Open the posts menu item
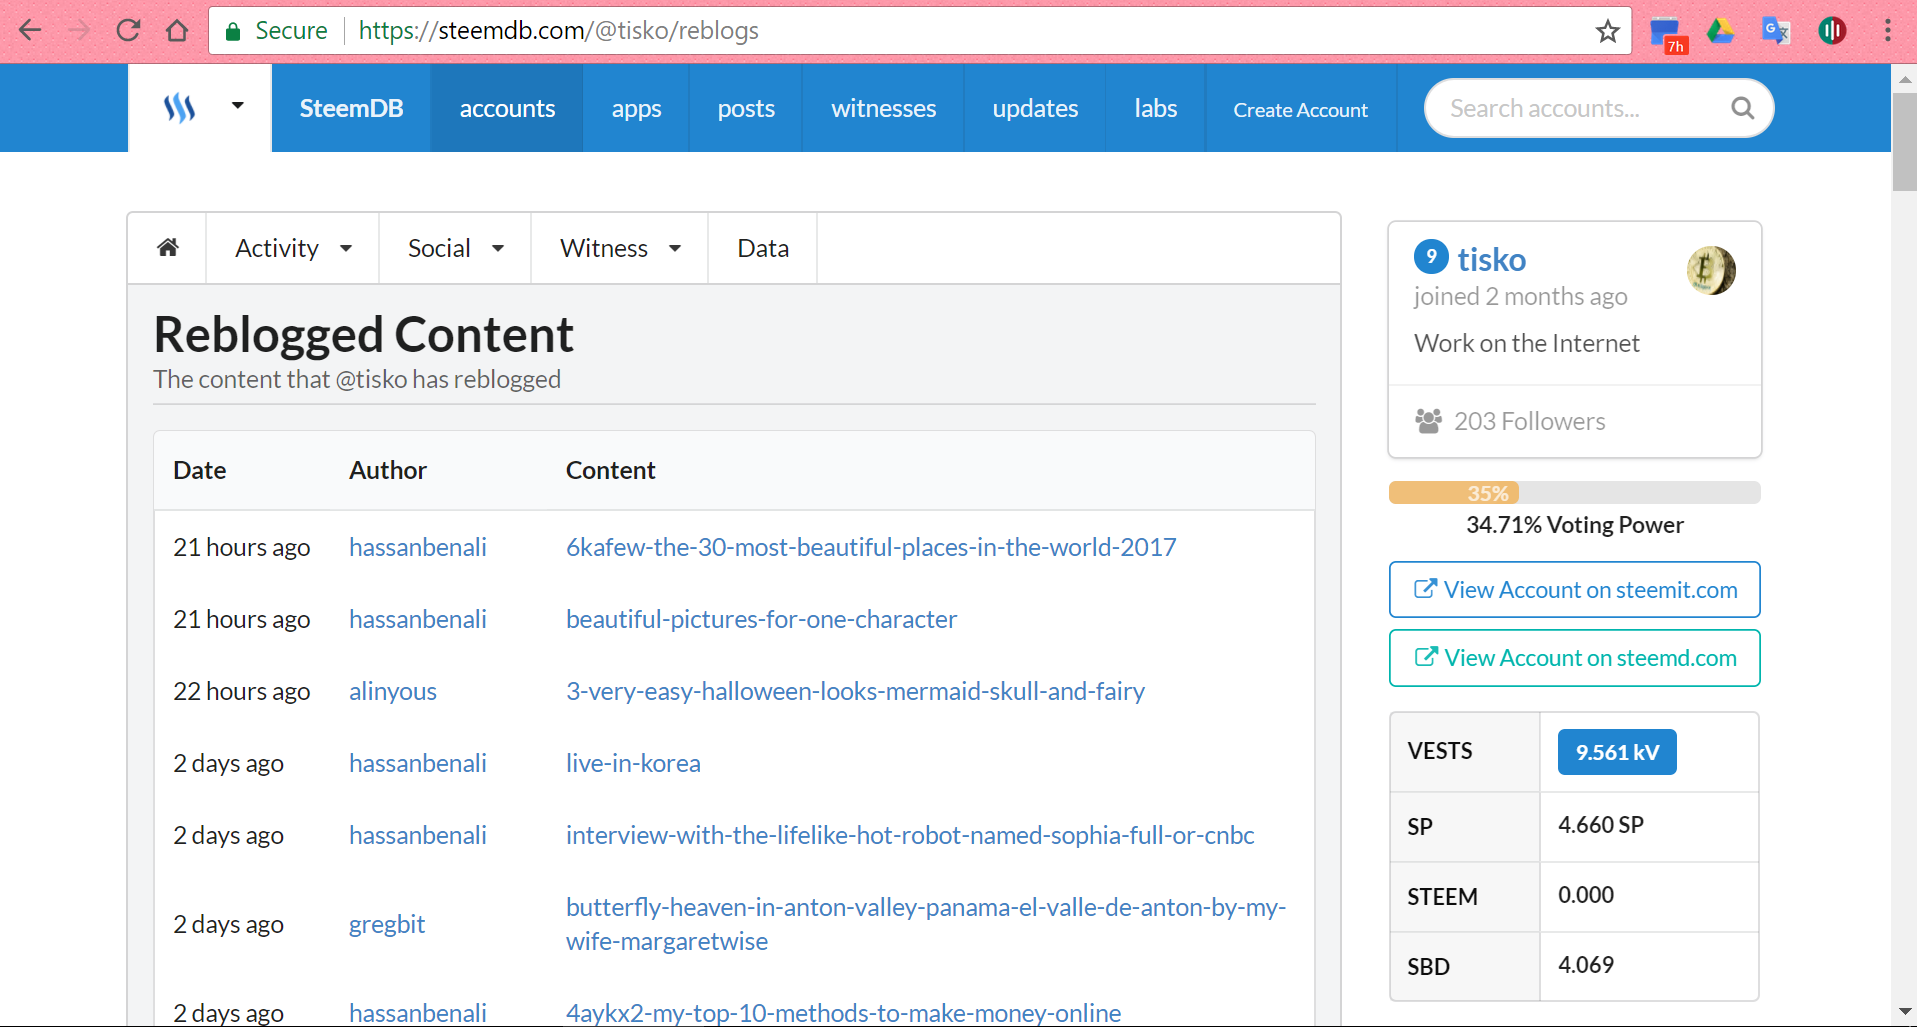Screen dimensions: 1917x1027 click(746, 108)
